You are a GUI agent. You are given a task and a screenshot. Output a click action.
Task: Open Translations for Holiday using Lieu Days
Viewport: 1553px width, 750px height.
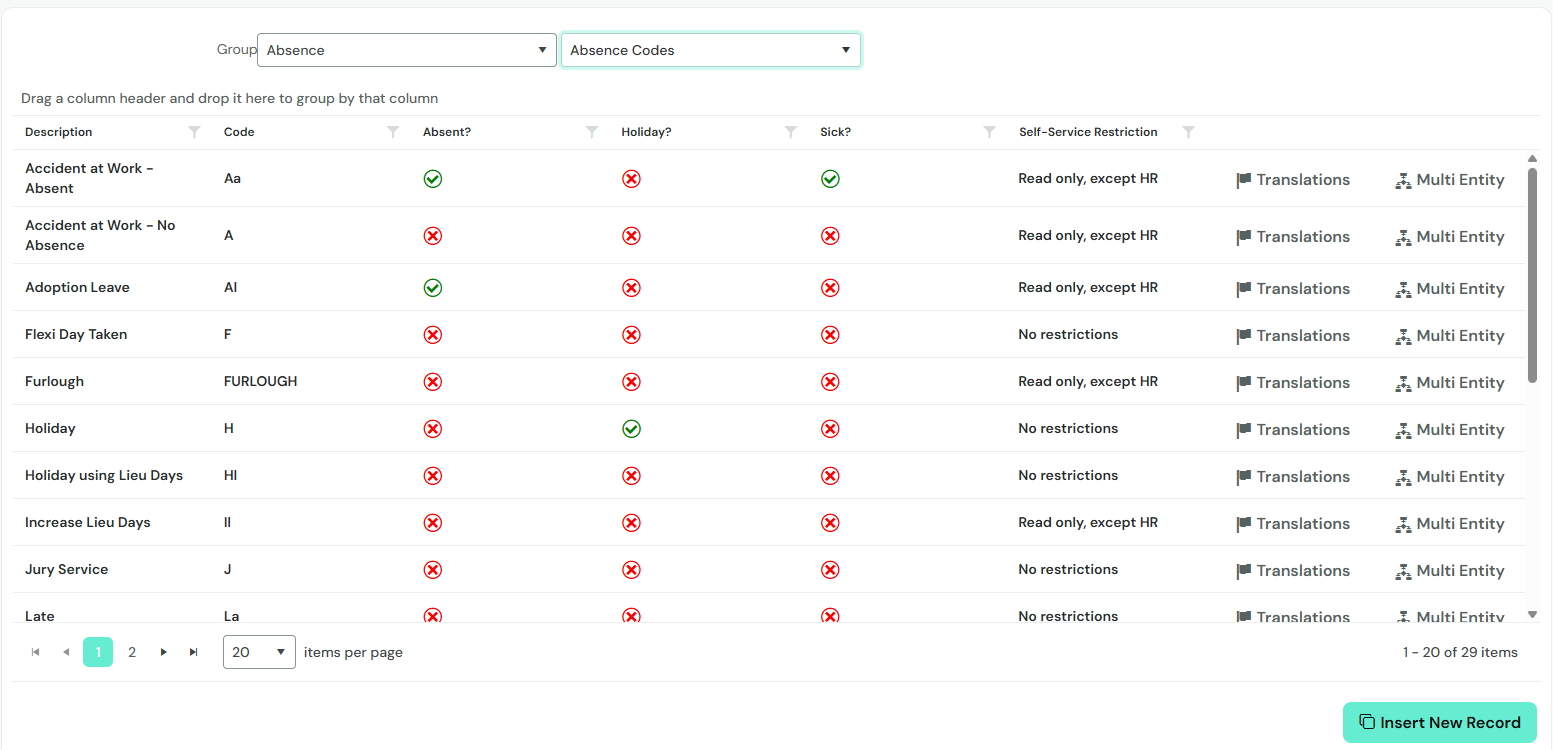pos(1293,477)
